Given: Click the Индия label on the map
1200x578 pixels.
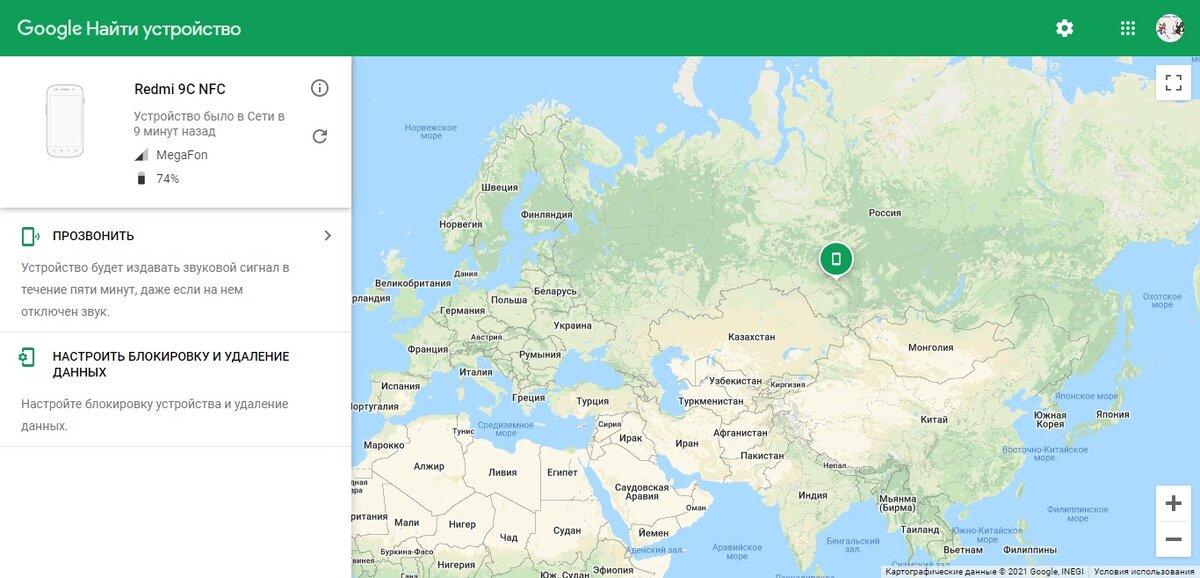Looking at the screenshot, I should point(813,495).
